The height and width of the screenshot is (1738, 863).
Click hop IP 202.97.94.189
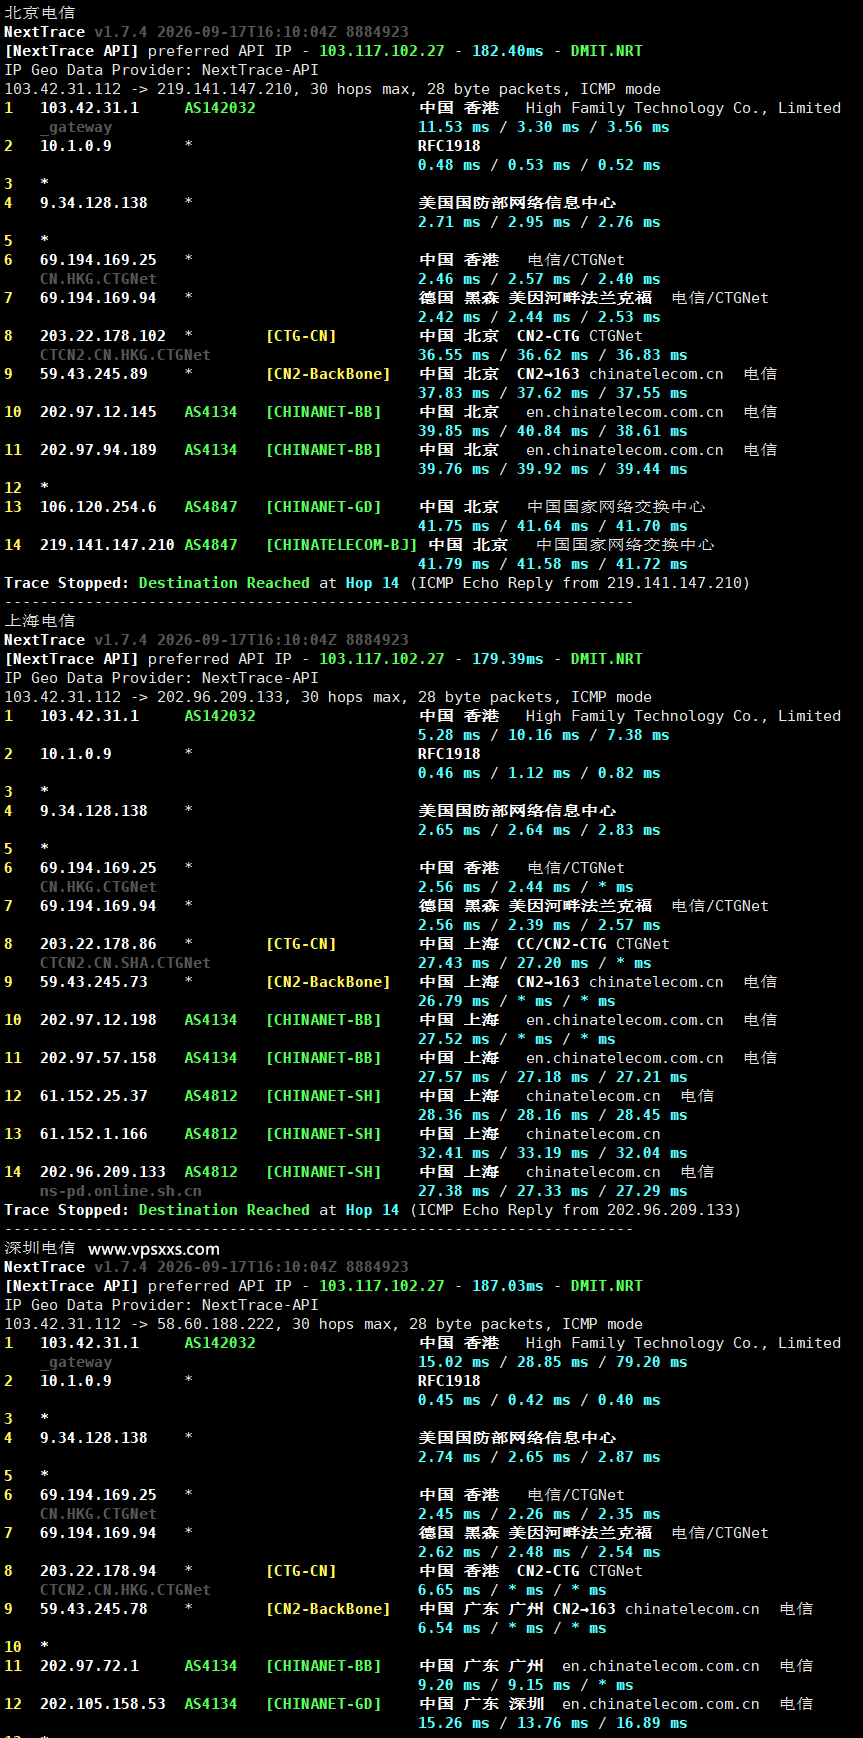click(98, 450)
